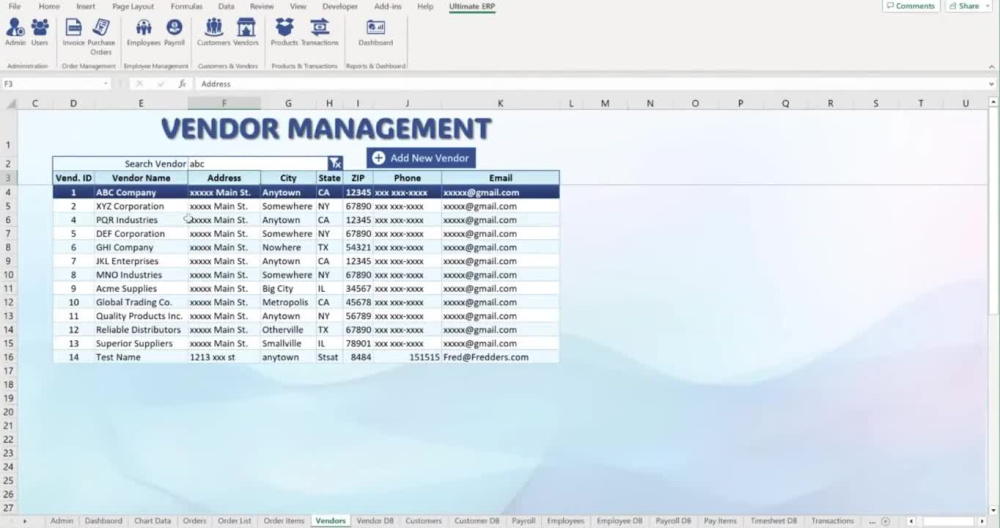Switch to the Page Layout tab
Viewport: 1000px width, 528px height.
coord(133,6)
